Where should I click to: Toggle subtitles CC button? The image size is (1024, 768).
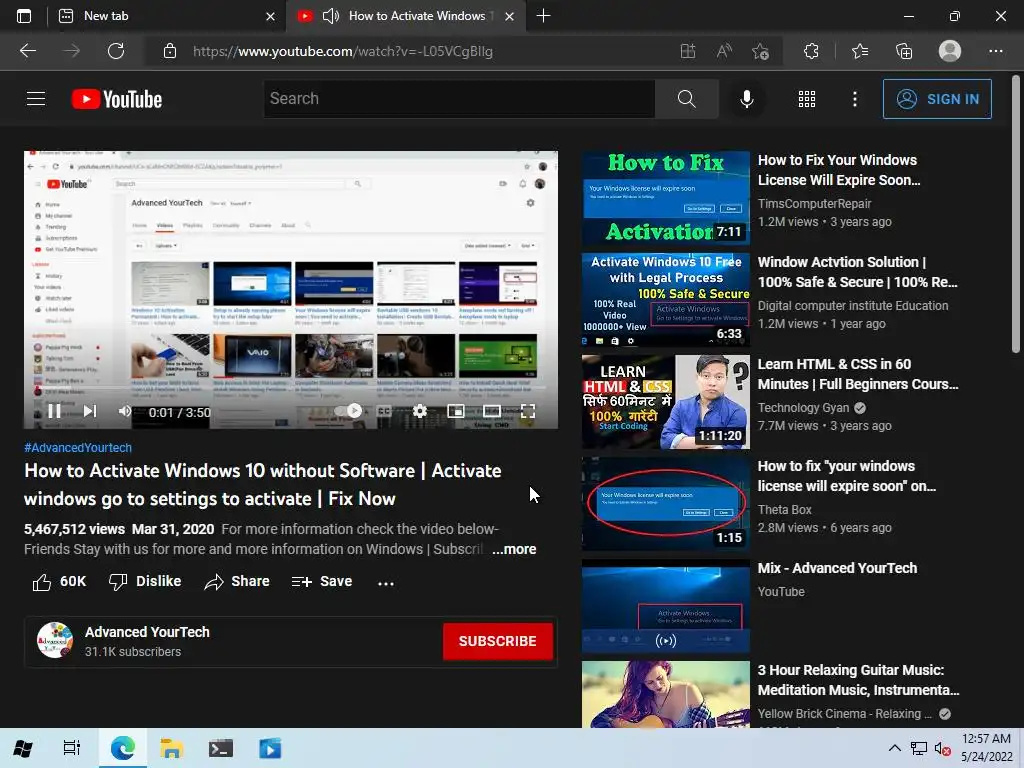(384, 411)
